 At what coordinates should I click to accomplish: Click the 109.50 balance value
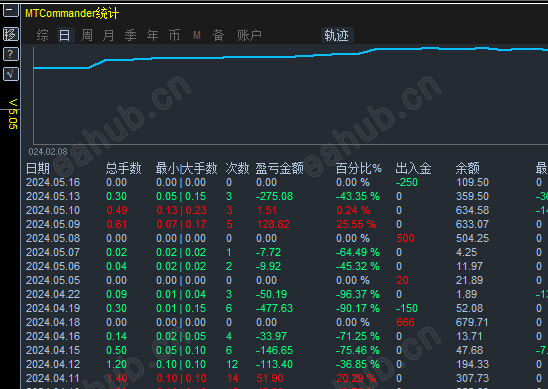[x=473, y=182]
